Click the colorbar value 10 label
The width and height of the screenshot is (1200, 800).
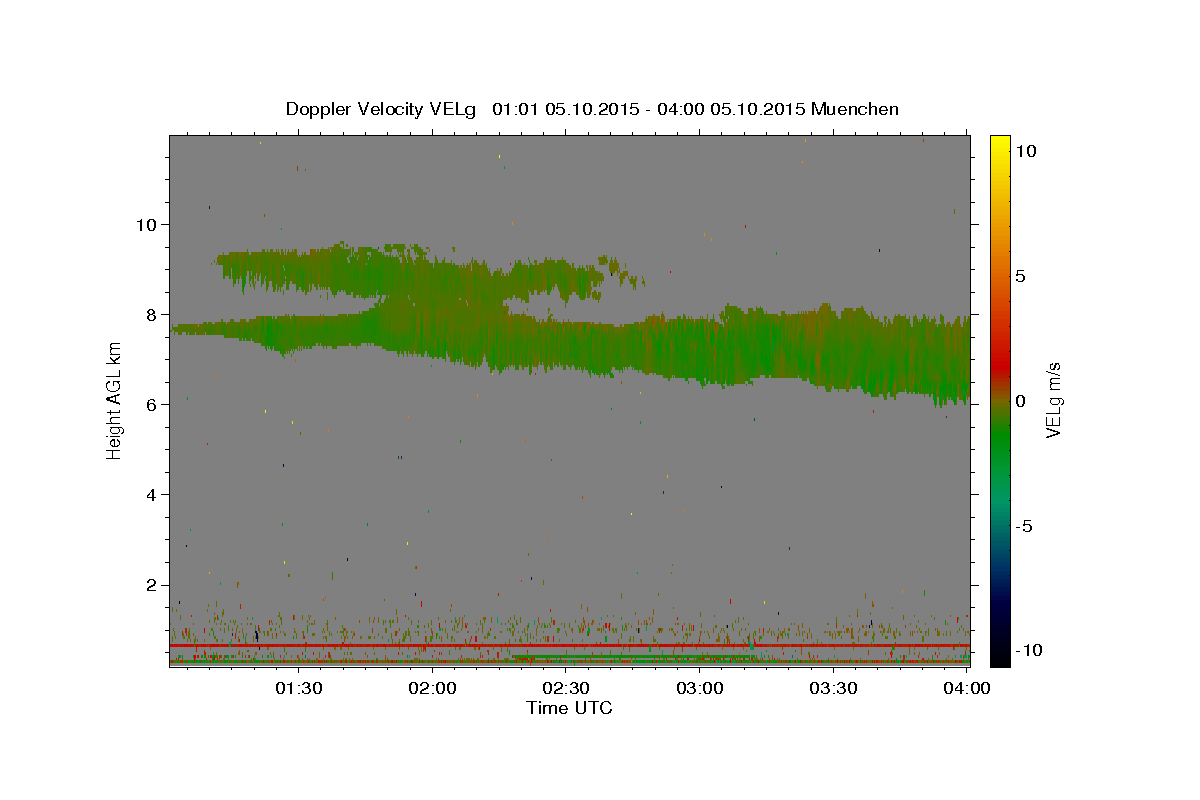1025,151
